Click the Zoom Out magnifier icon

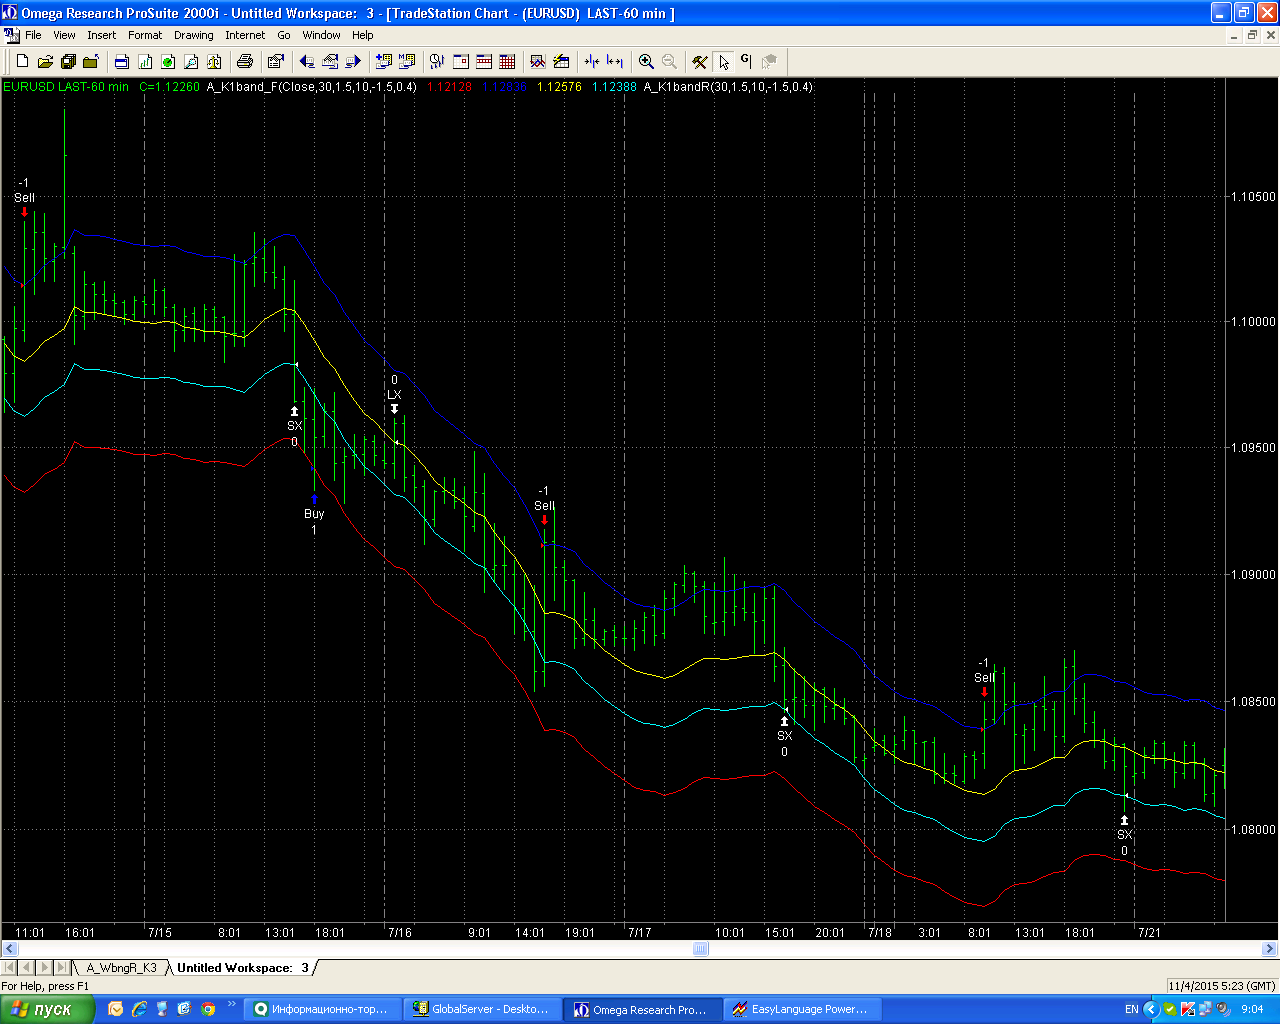(x=669, y=61)
